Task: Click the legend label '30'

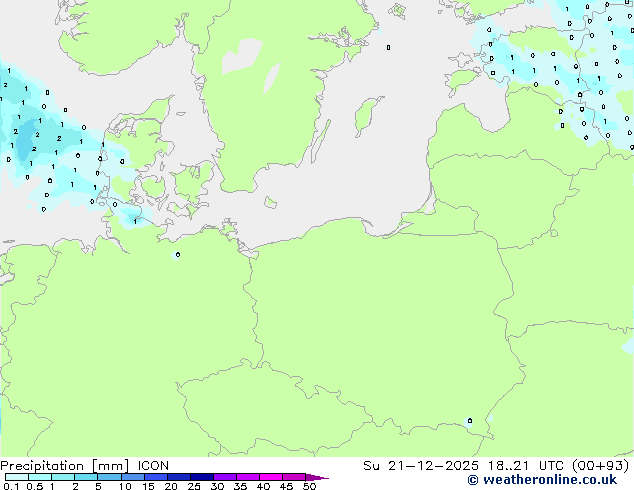Action: (218, 486)
